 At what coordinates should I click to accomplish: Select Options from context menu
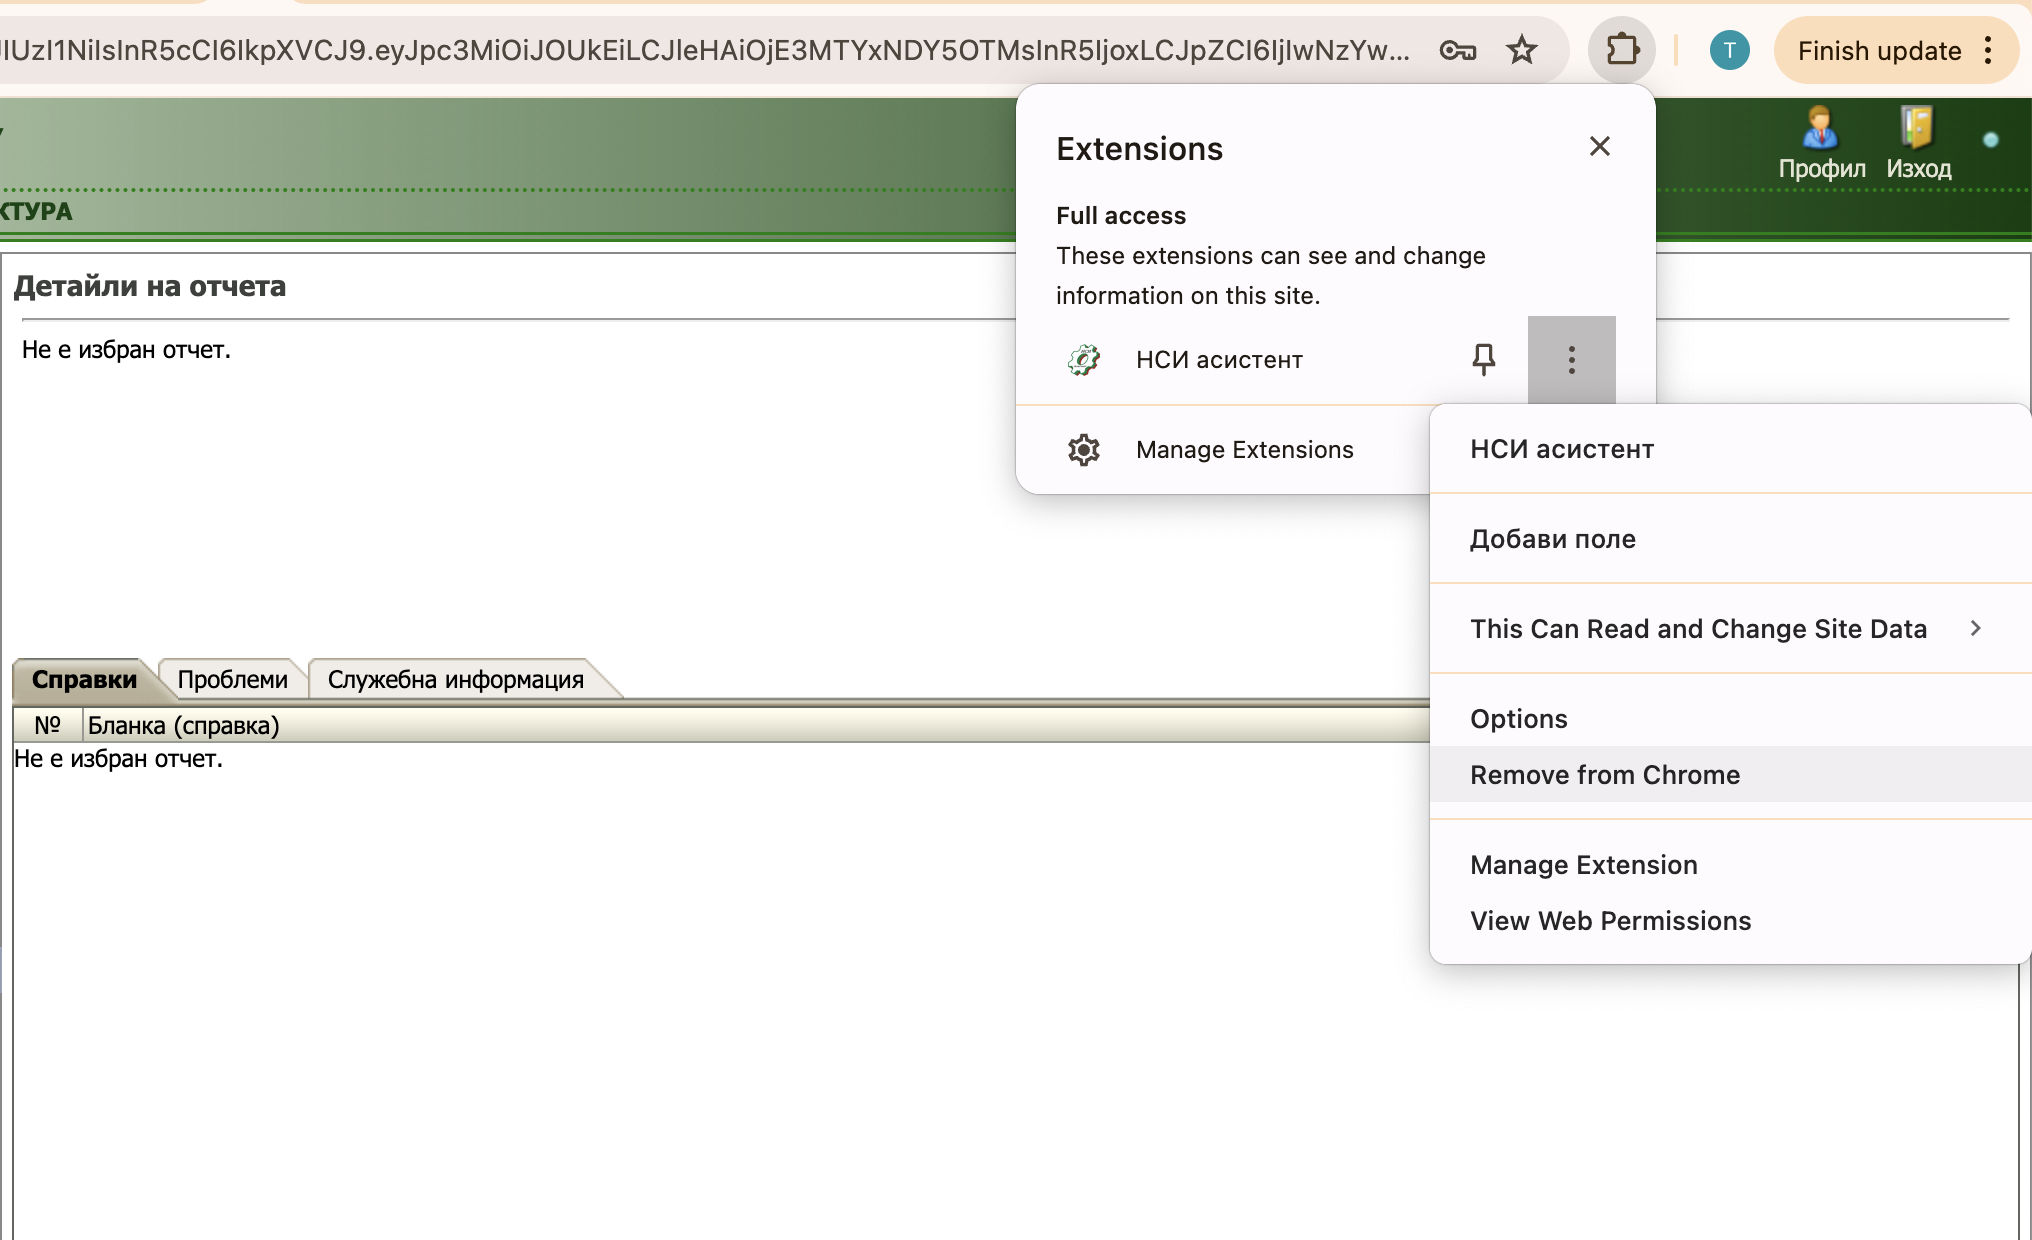click(1518, 717)
